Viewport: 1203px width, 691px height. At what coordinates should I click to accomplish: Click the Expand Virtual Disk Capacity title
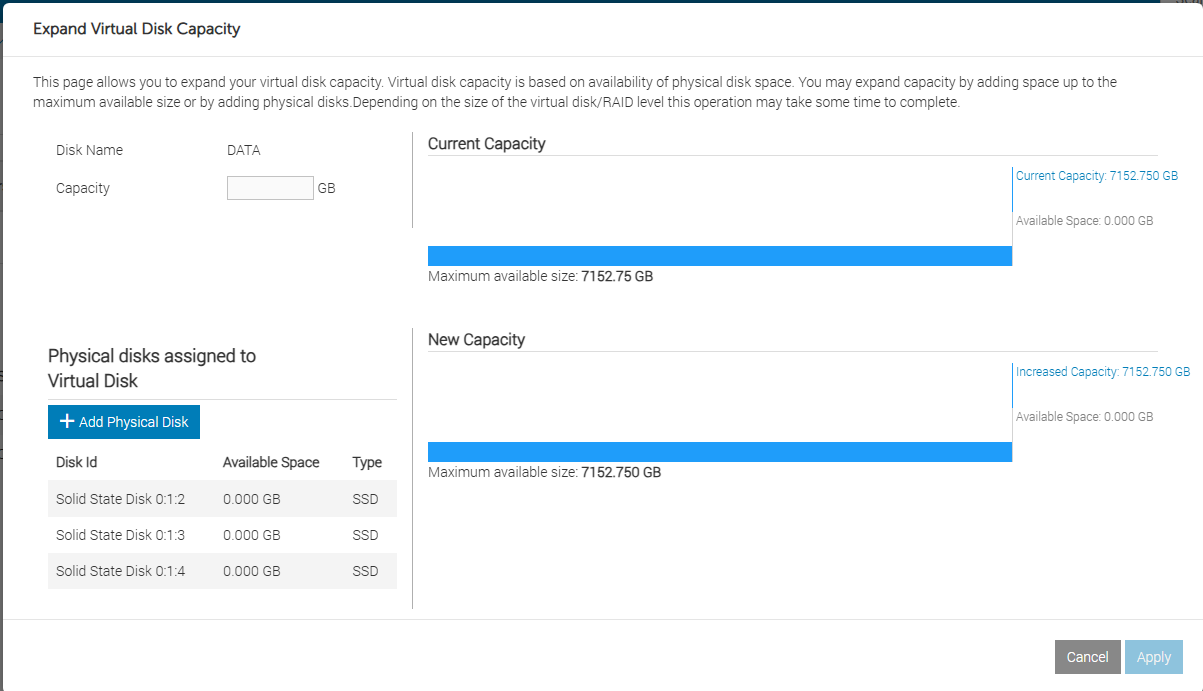coord(137,29)
